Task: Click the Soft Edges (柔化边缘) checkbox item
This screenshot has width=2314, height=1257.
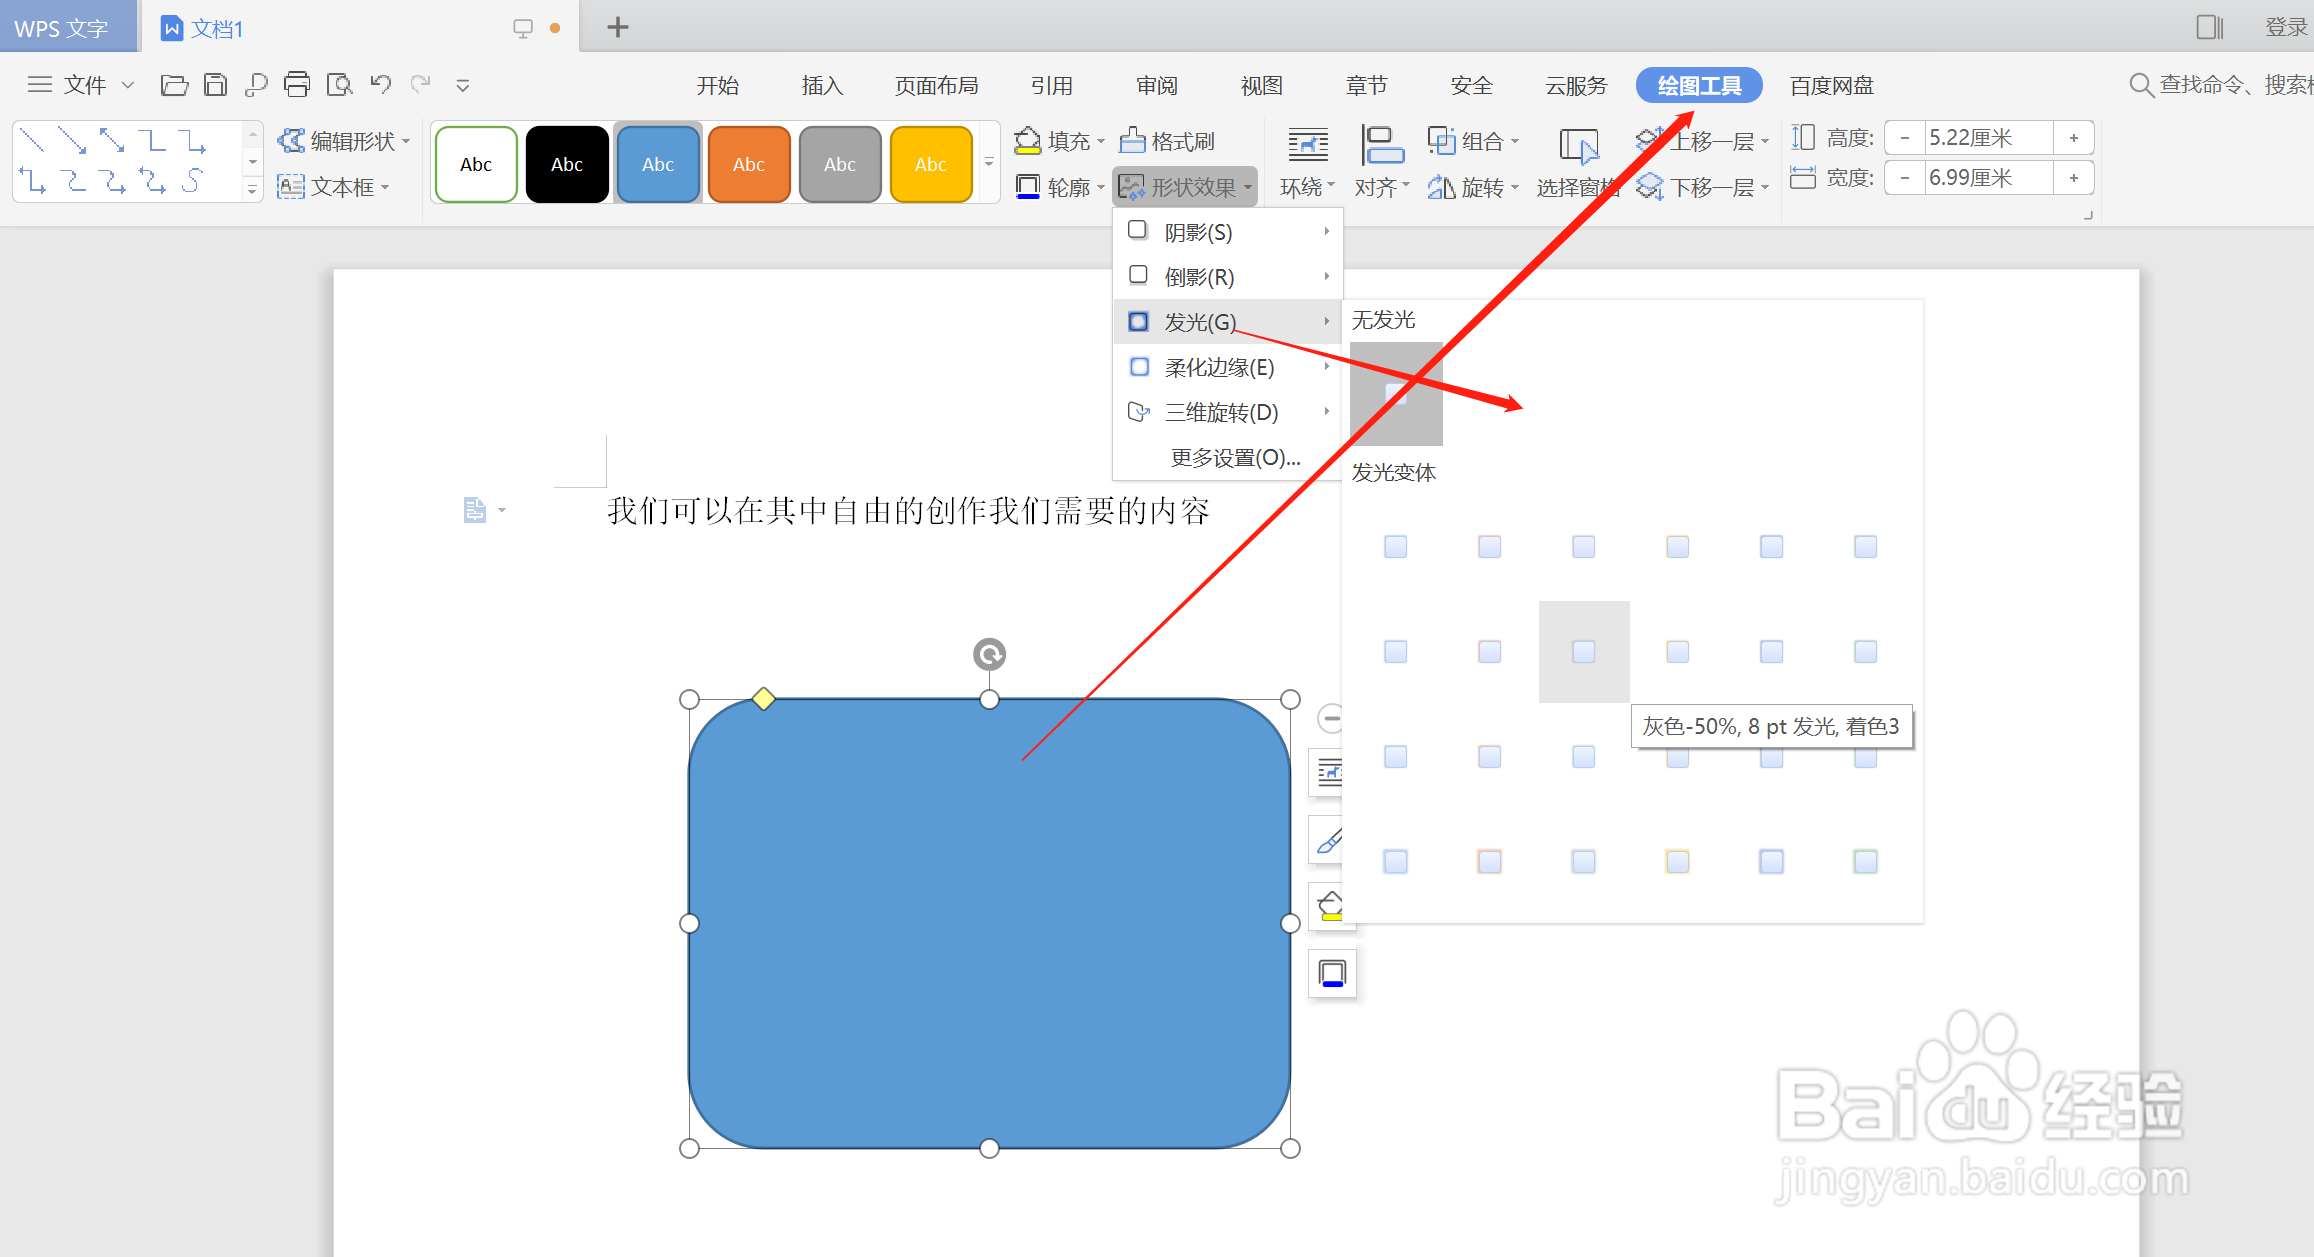Action: [1218, 367]
